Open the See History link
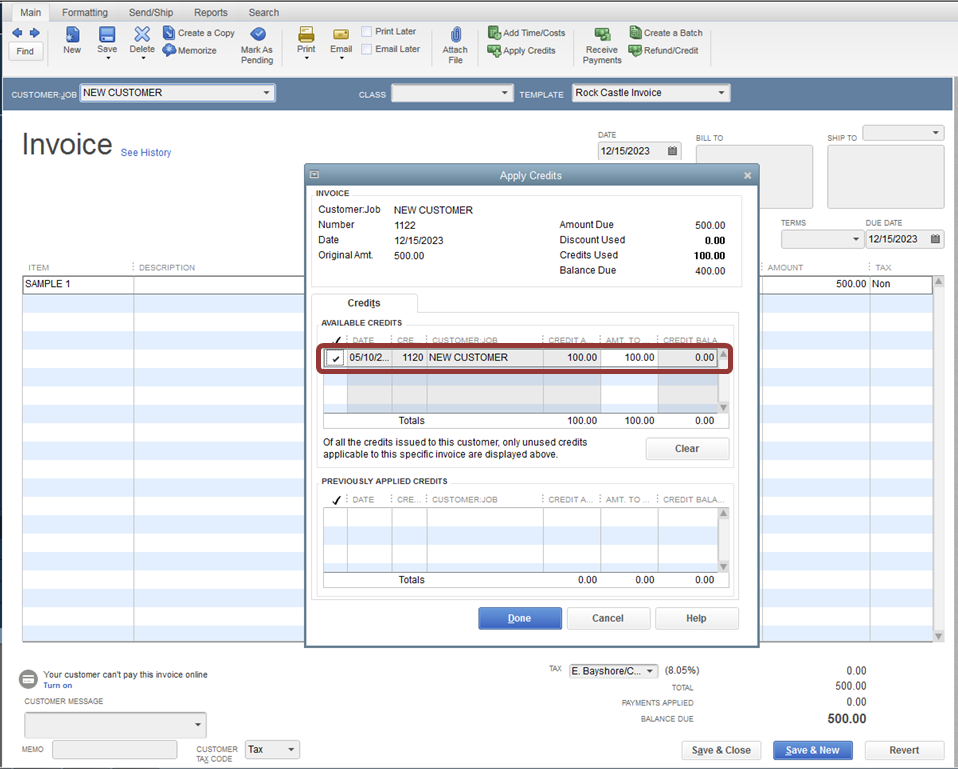 [146, 153]
